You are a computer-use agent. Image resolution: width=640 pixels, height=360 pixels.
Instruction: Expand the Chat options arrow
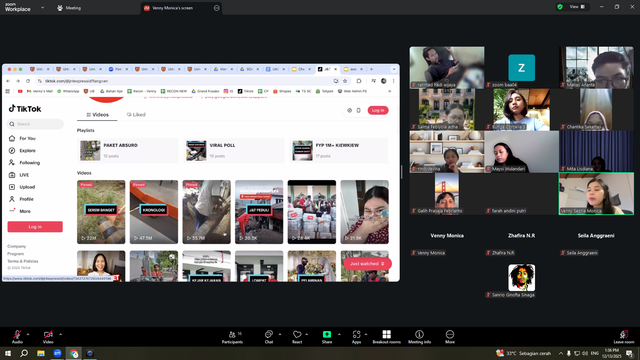(x=280, y=334)
